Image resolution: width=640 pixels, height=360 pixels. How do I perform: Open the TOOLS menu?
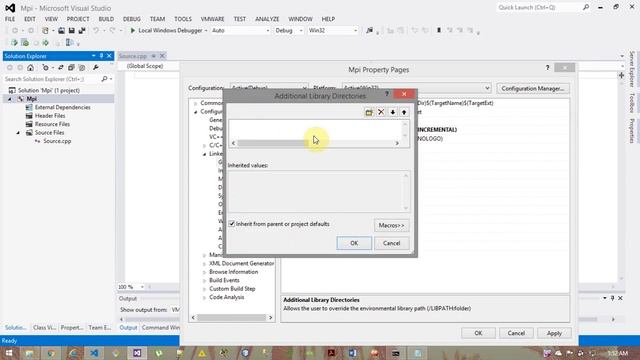coord(182,19)
